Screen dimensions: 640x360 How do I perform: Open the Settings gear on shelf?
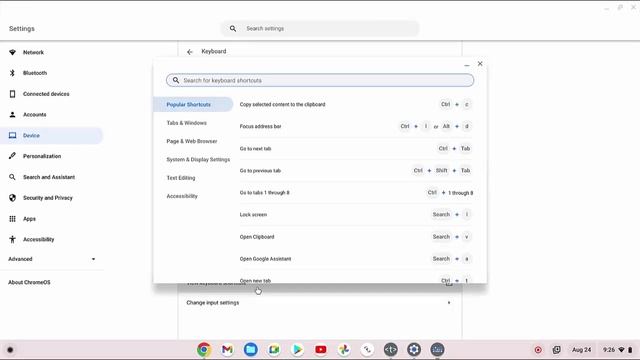tap(414, 350)
